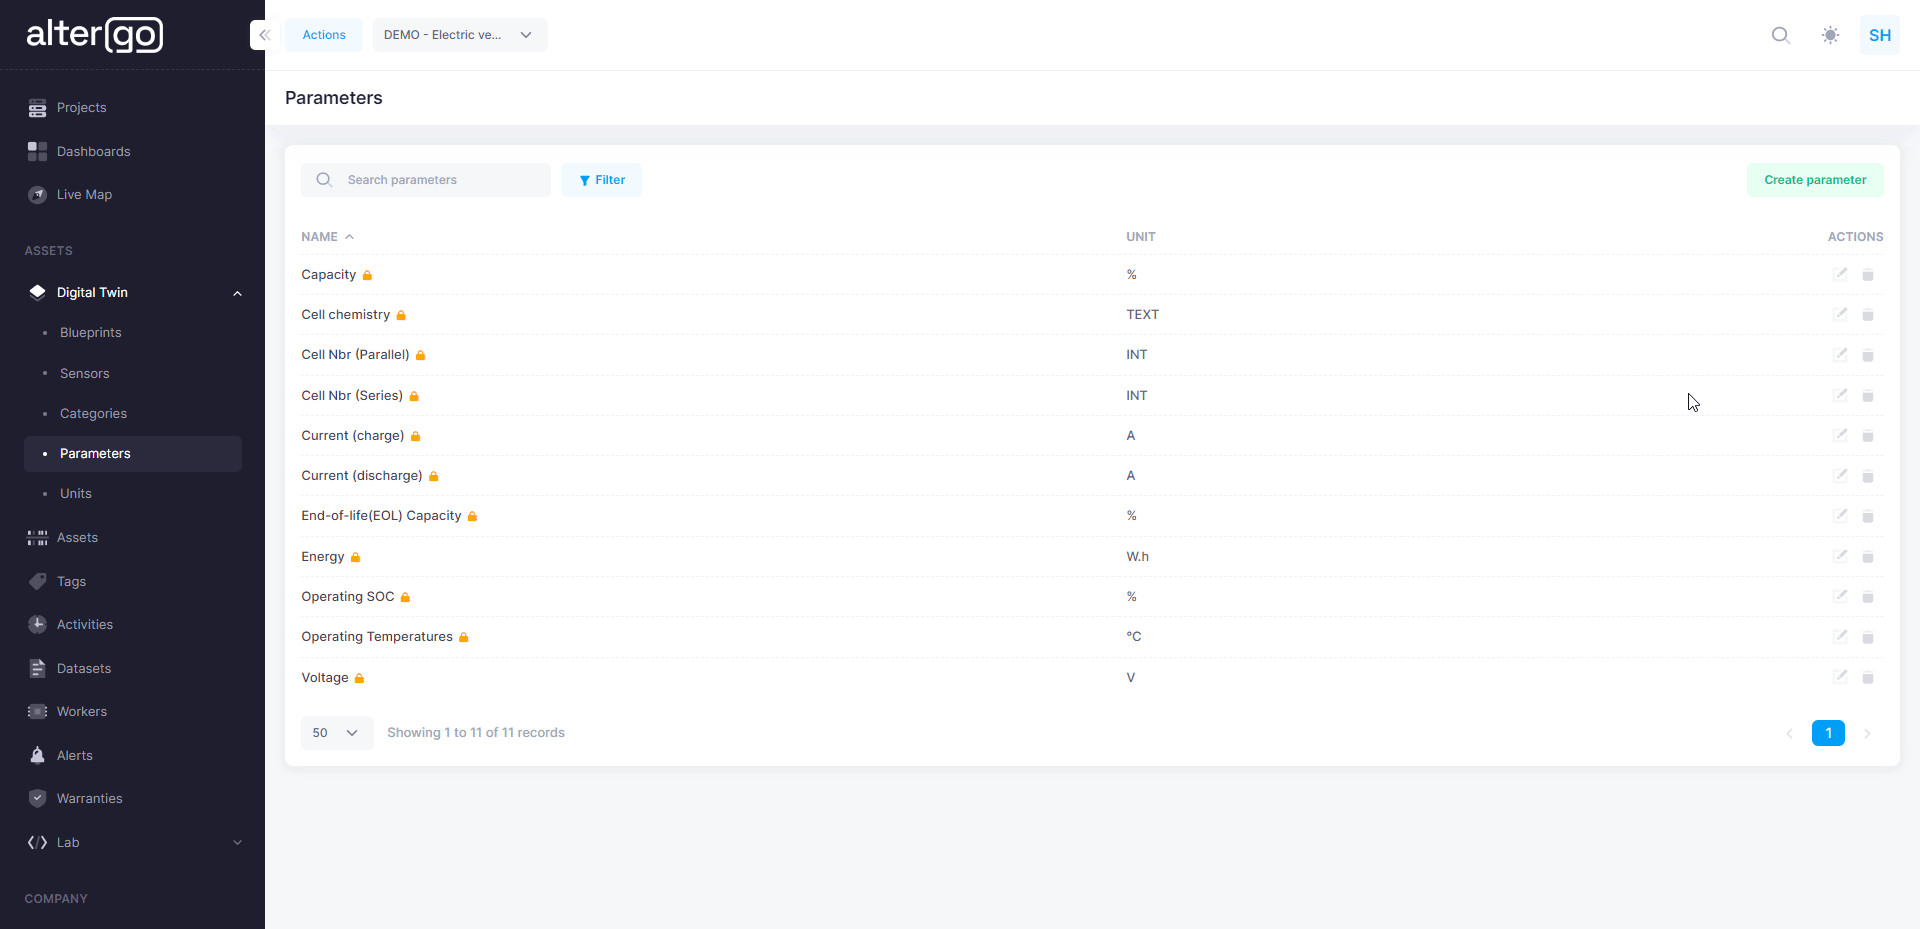Collapse the sidebar with double-chevron icon
Viewport: 1920px width, 929px height.
point(264,35)
